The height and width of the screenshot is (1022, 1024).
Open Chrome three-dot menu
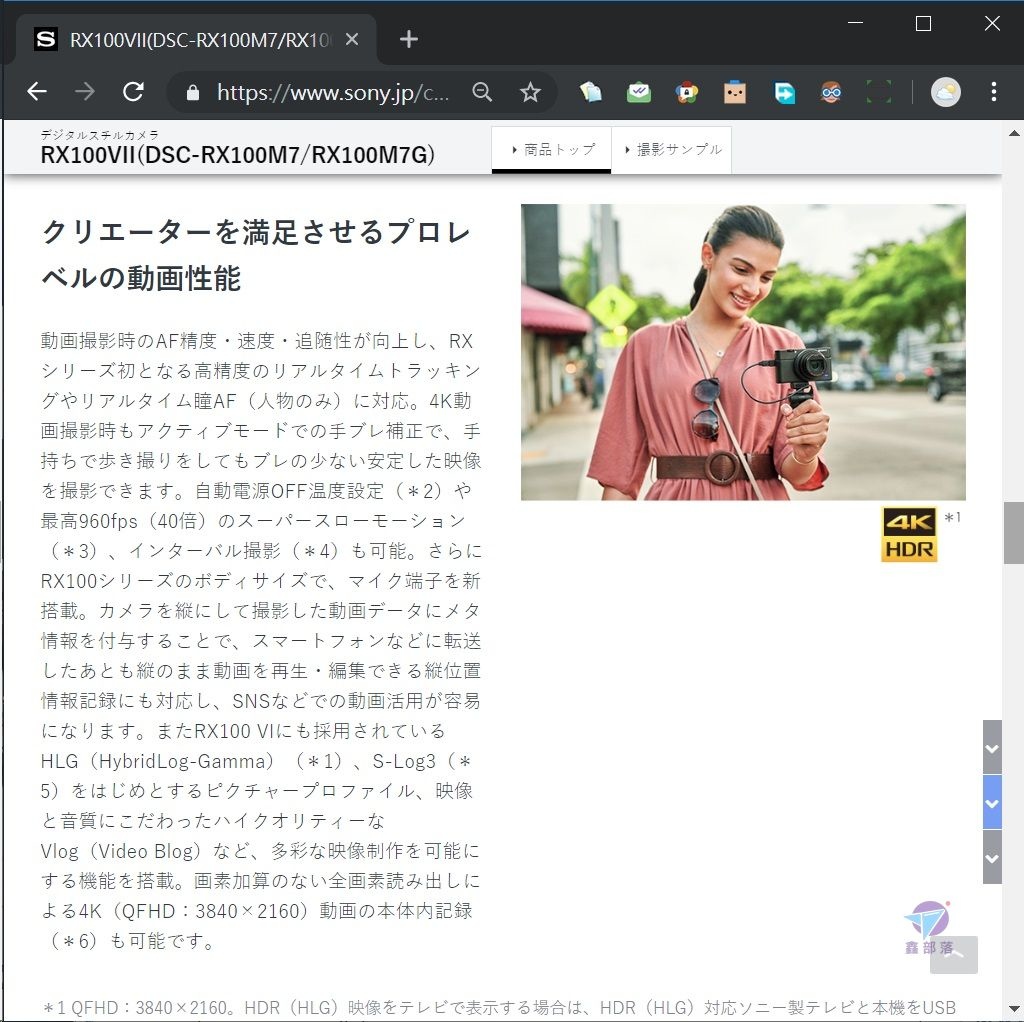pyautogui.click(x=993, y=92)
